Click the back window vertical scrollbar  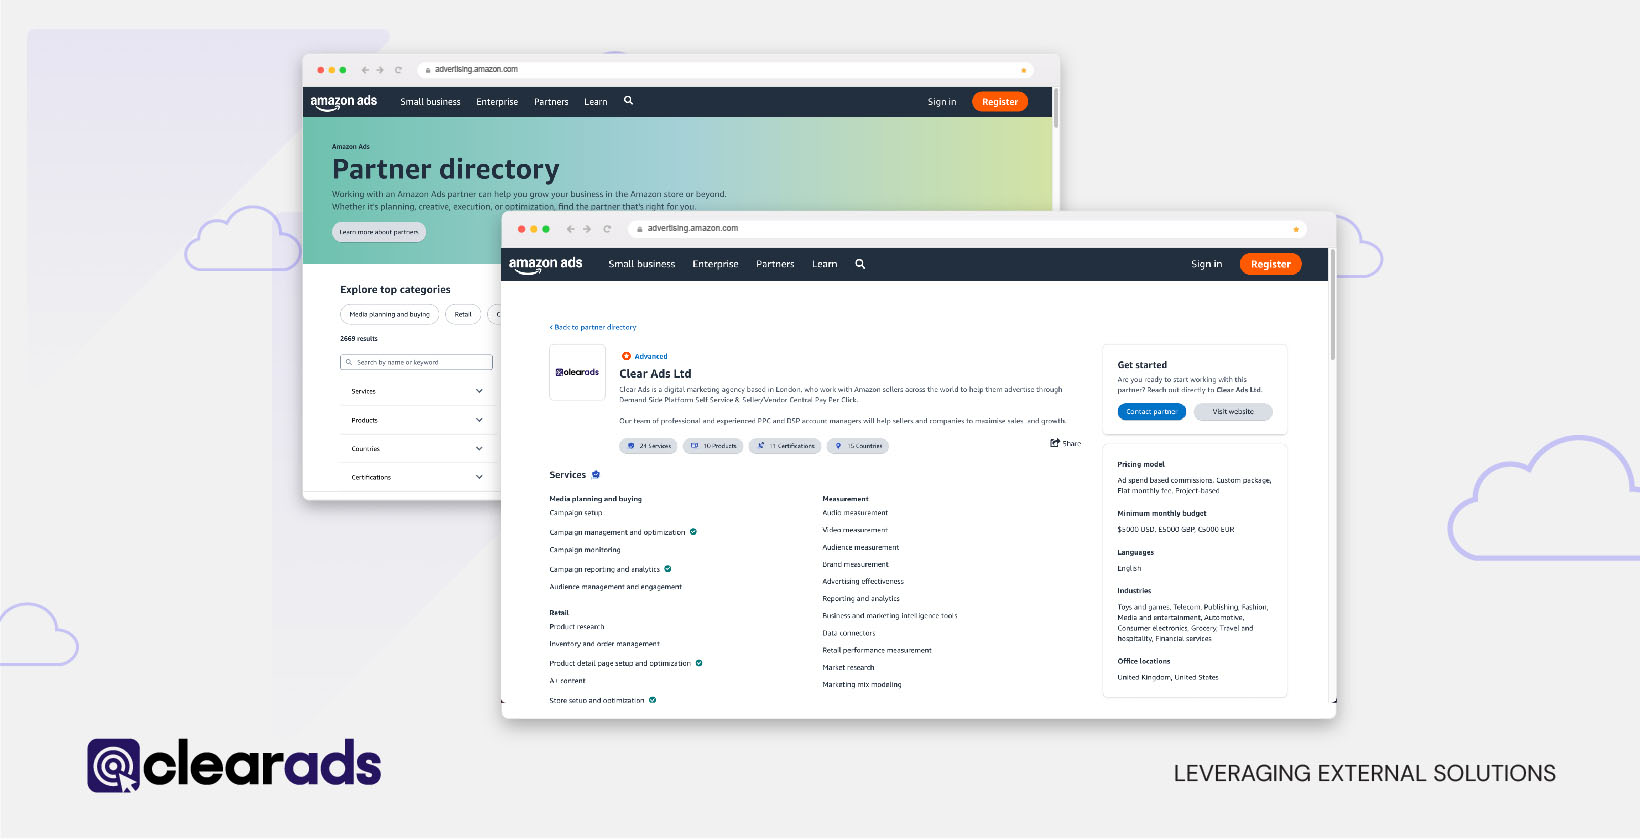point(1055,108)
